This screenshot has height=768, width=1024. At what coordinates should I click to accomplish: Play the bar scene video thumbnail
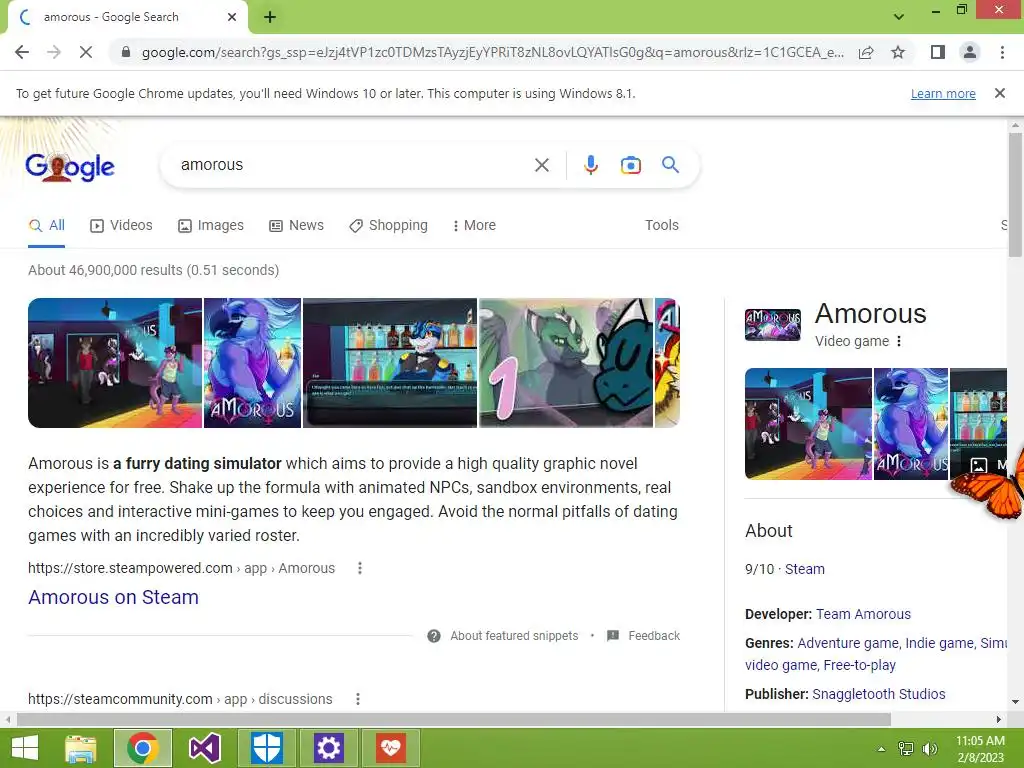click(x=390, y=363)
